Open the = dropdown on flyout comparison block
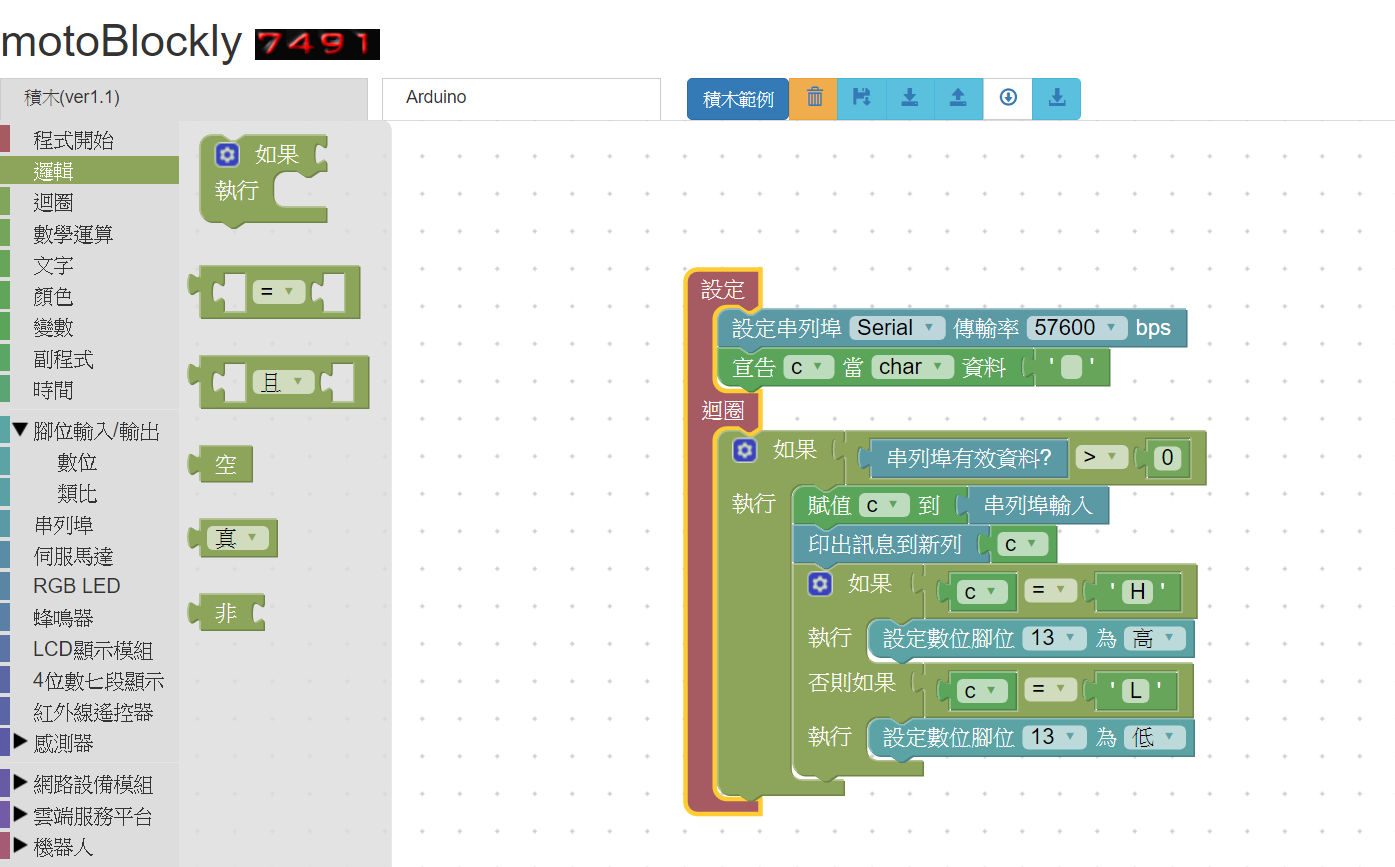 [x=278, y=292]
